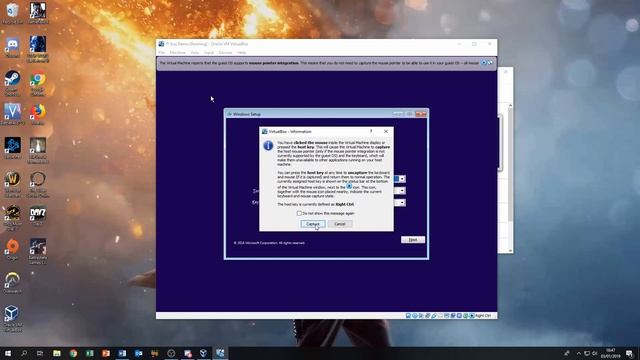Click the Origin desktop shortcut

(13, 249)
